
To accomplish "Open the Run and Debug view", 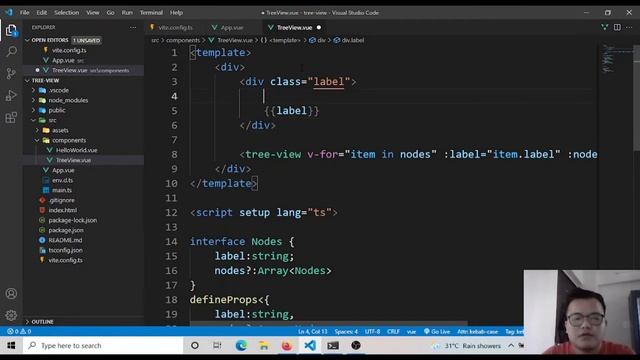I will (x=11, y=96).
